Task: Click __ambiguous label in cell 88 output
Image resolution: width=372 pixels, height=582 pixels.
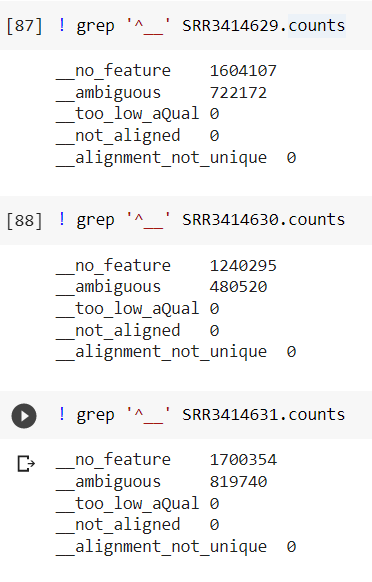Action: pyautogui.click(x=108, y=287)
